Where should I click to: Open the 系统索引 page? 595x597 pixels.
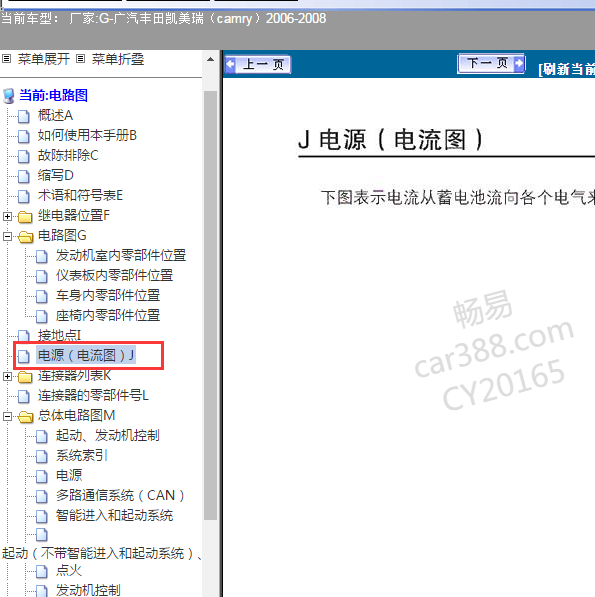pyautogui.click(x=82, y=455)
